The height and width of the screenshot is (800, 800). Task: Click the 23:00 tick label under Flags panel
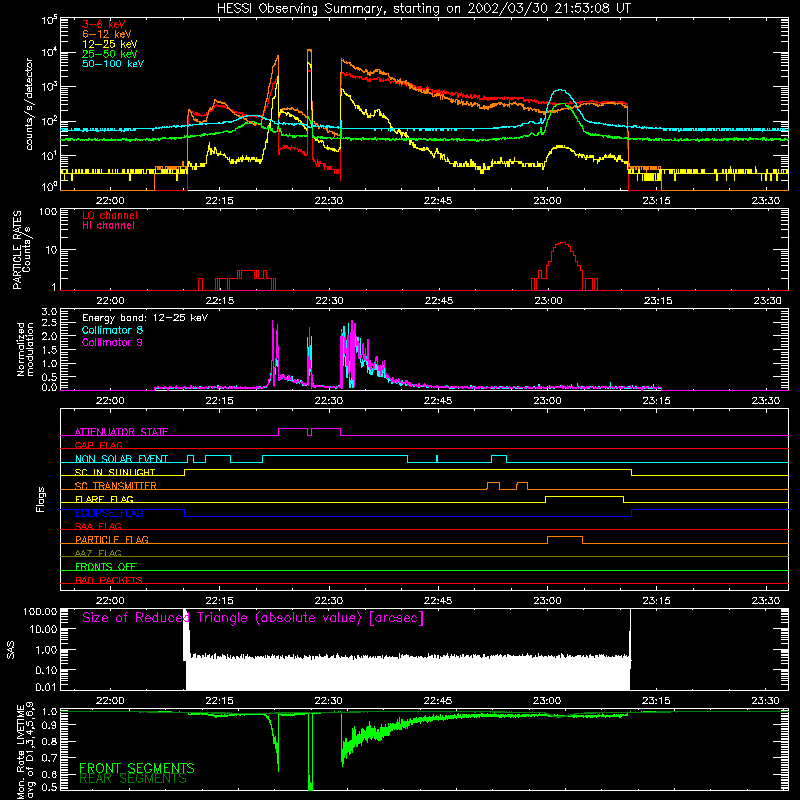tap(547, 601)
